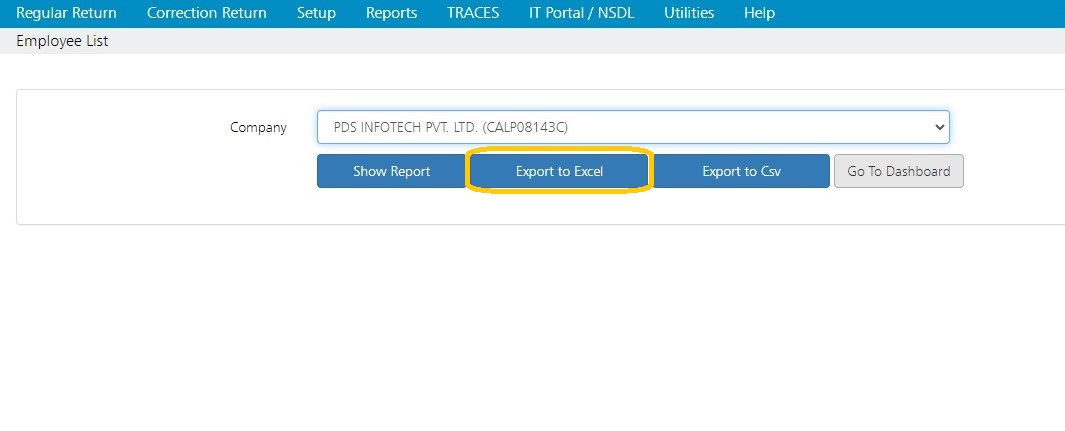The height and width of the screenshot is (431, 1065).
Task: Open the Correction Return menu
Action: point(206,13)
